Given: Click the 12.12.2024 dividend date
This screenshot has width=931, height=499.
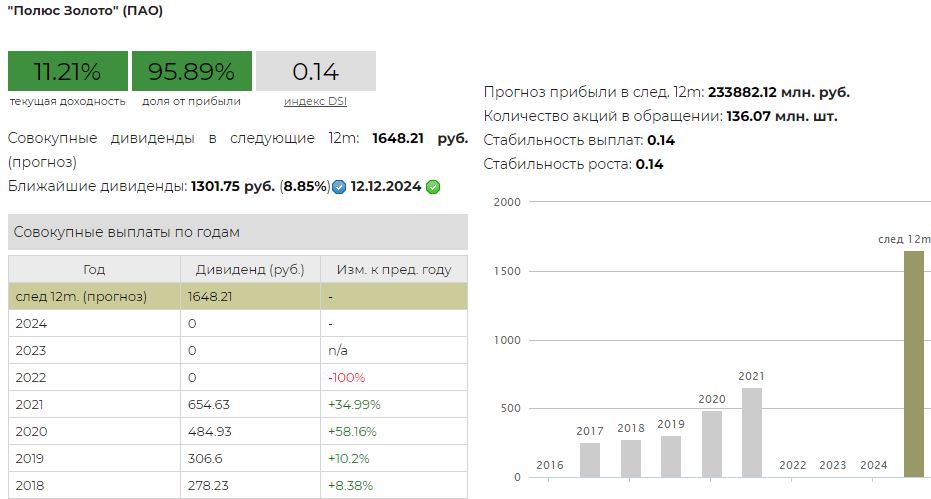Looking at the screenshot, I should [386, 187].
